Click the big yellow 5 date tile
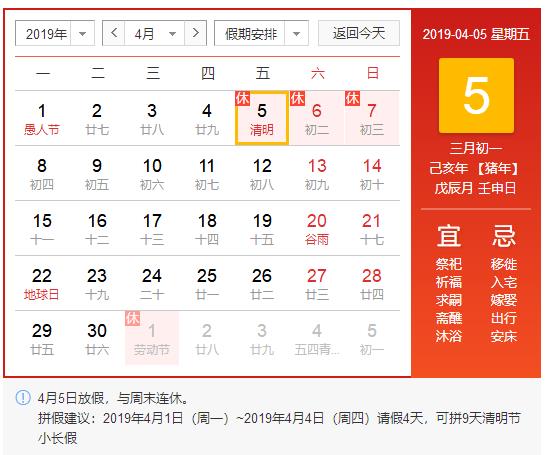 [x=476, y=96]
